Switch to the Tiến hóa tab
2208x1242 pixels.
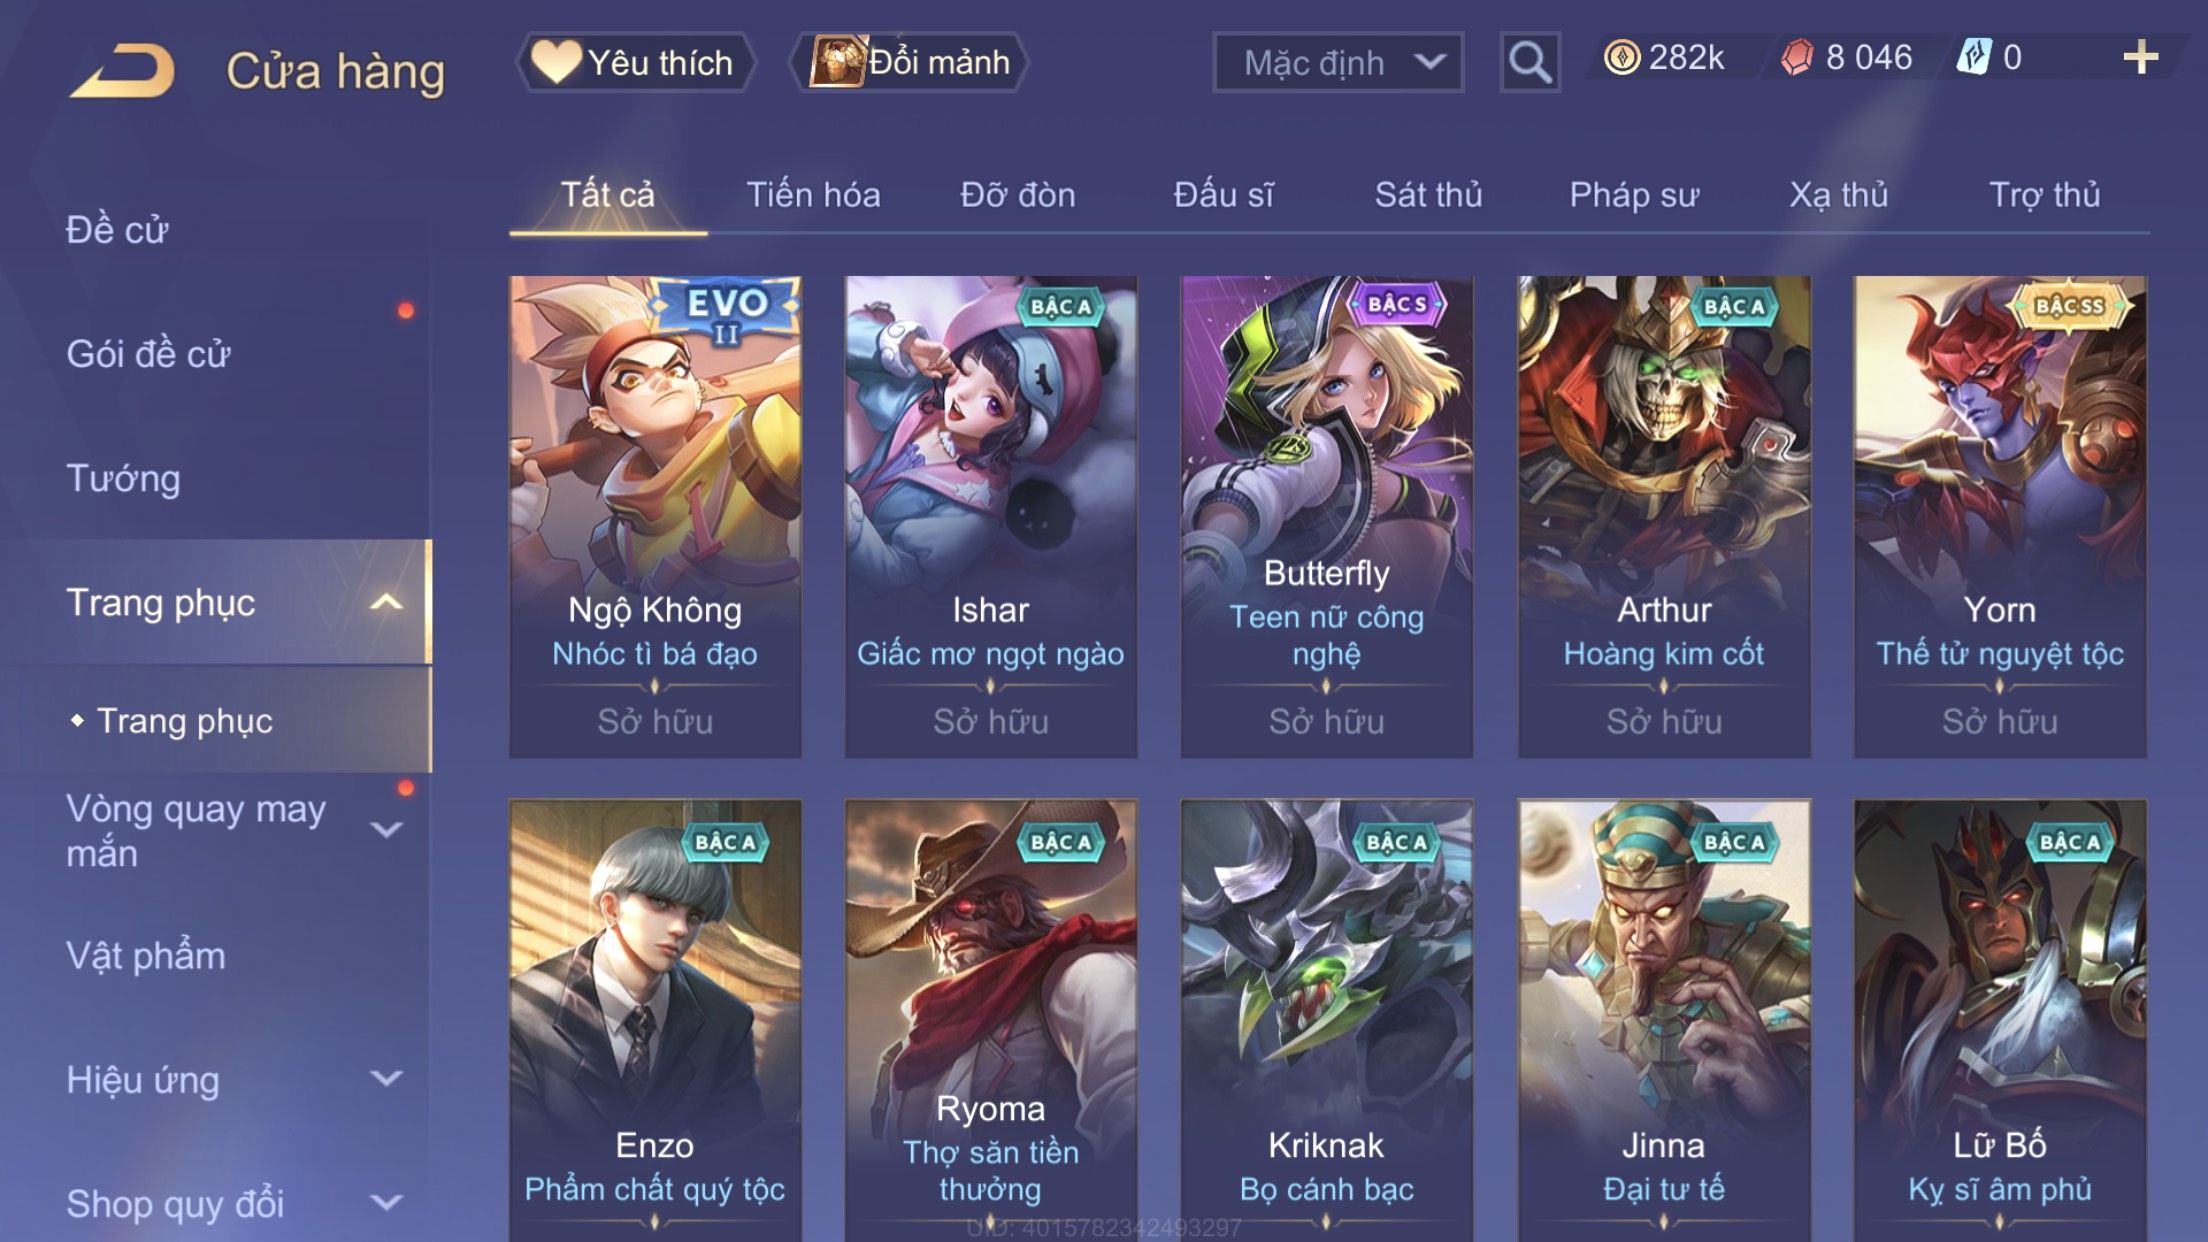[x=813, y=194]
